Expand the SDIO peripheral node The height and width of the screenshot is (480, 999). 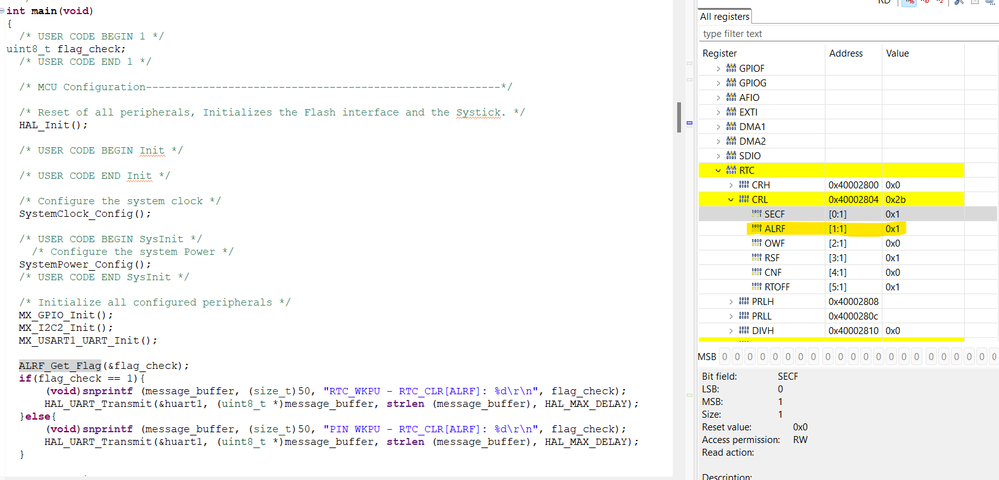[x=719, y=156]
